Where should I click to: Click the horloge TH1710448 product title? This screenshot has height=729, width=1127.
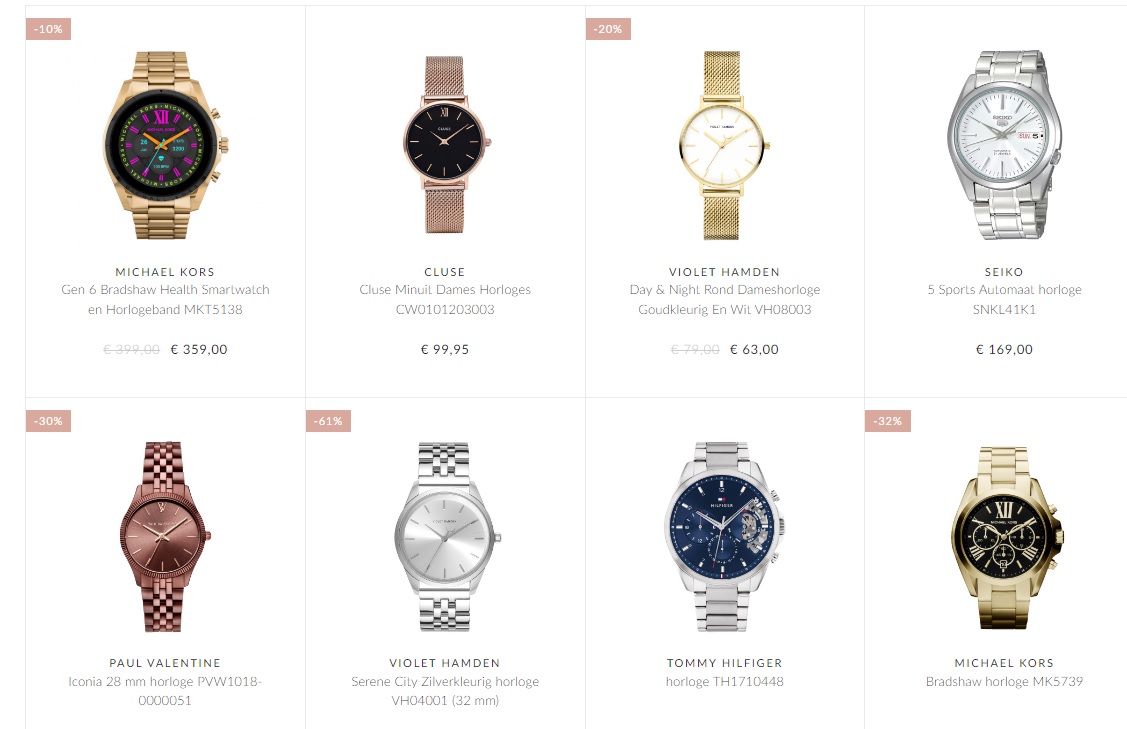pos(724,682)
